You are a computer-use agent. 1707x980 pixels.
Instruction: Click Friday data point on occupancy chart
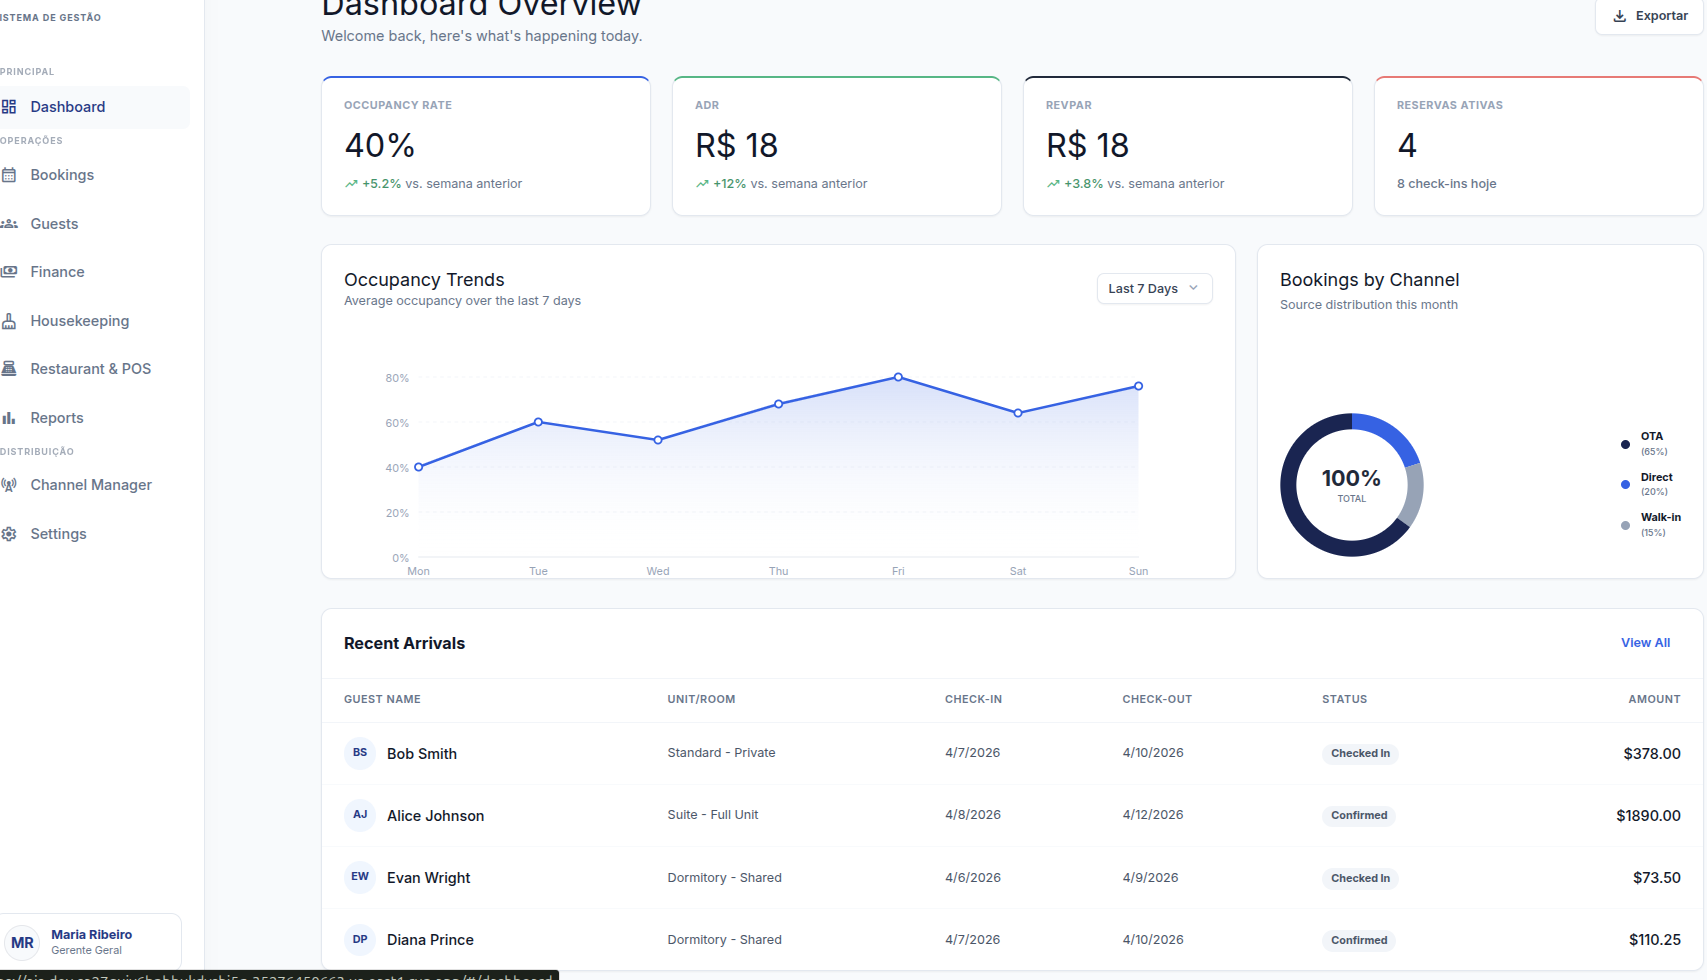898,377
